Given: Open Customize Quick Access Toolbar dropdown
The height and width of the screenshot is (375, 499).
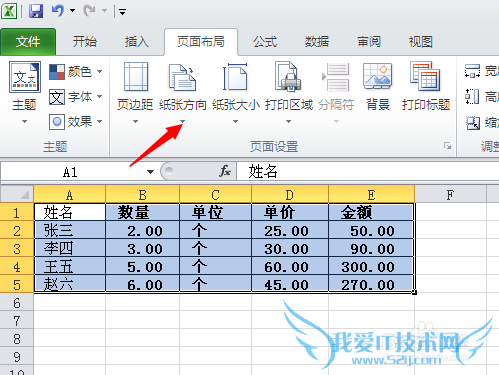Looking at the screenshot, I should coord(122,12).
